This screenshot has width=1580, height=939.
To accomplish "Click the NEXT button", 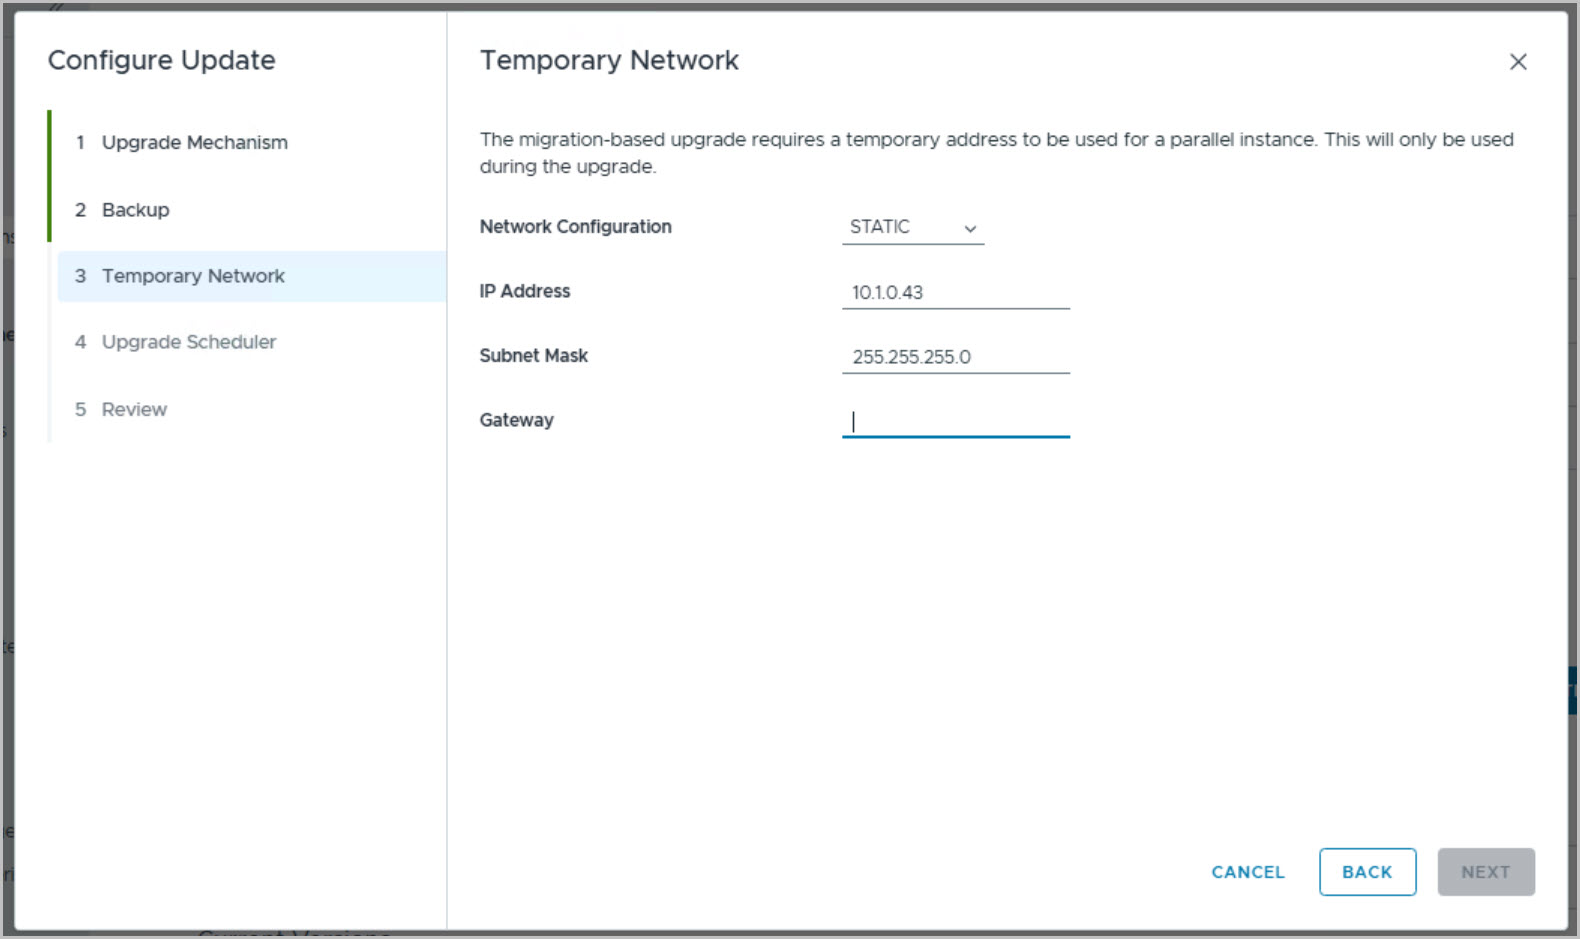I will 1485,872.
